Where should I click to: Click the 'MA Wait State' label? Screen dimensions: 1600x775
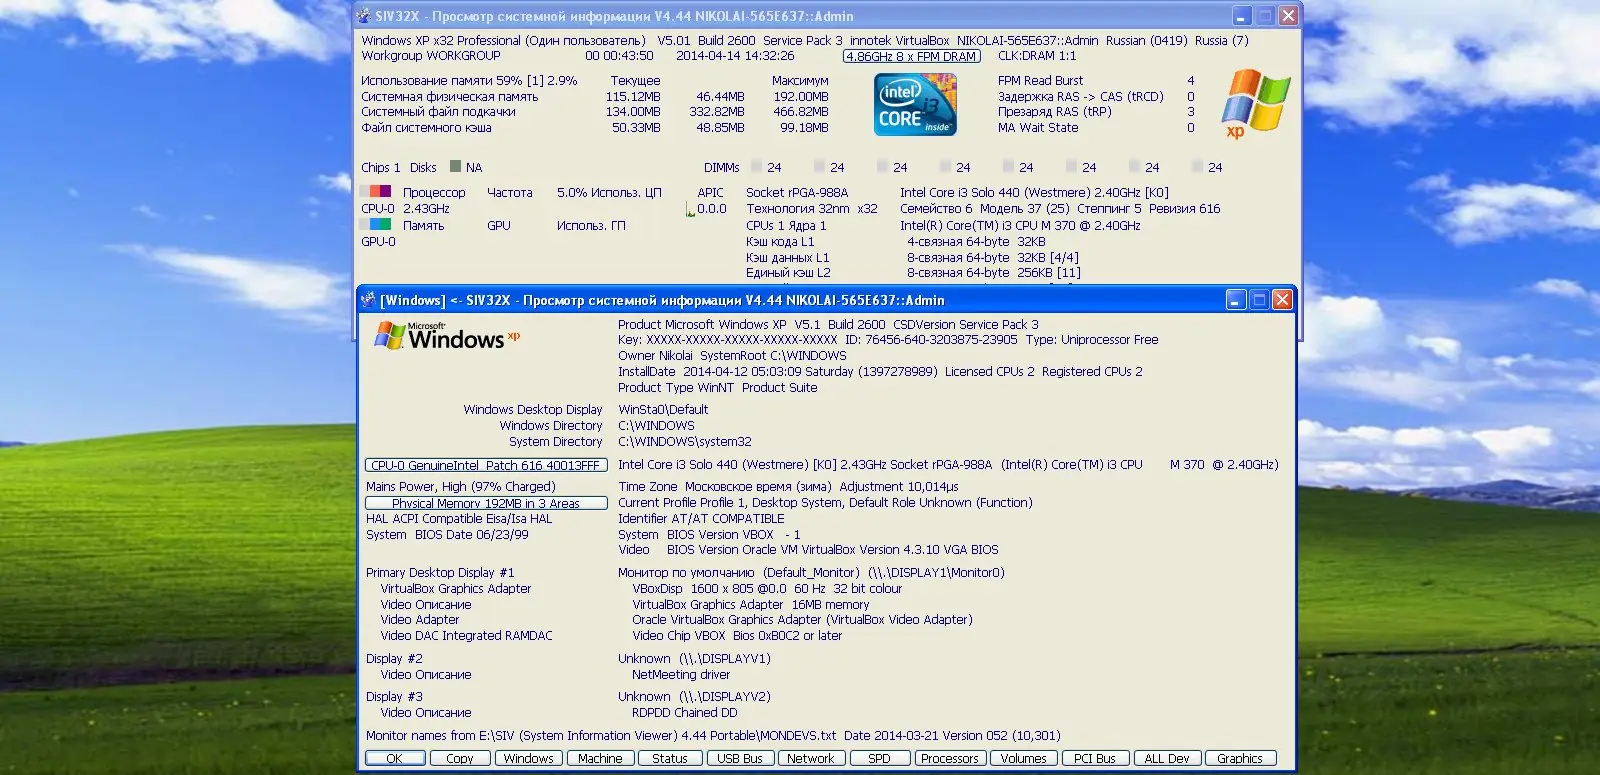(1038, 128)
